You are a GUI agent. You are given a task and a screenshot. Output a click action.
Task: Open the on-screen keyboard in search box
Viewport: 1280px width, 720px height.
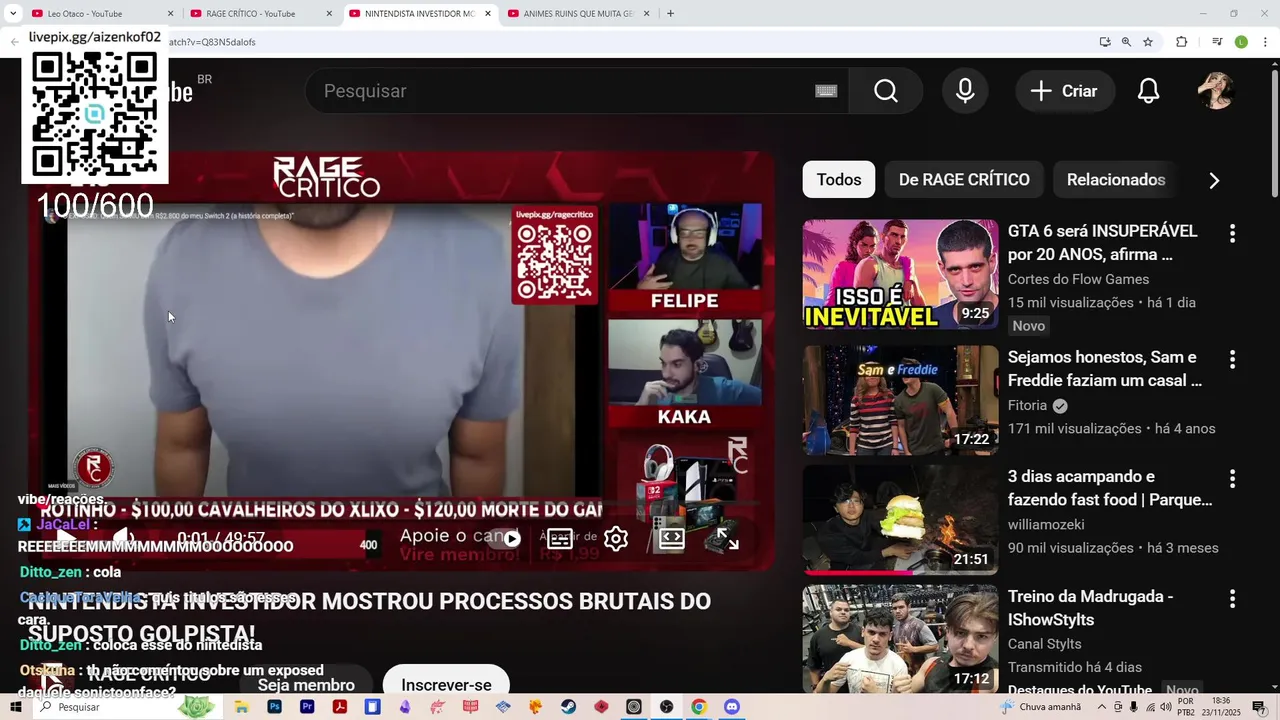[x=826, y=91]
